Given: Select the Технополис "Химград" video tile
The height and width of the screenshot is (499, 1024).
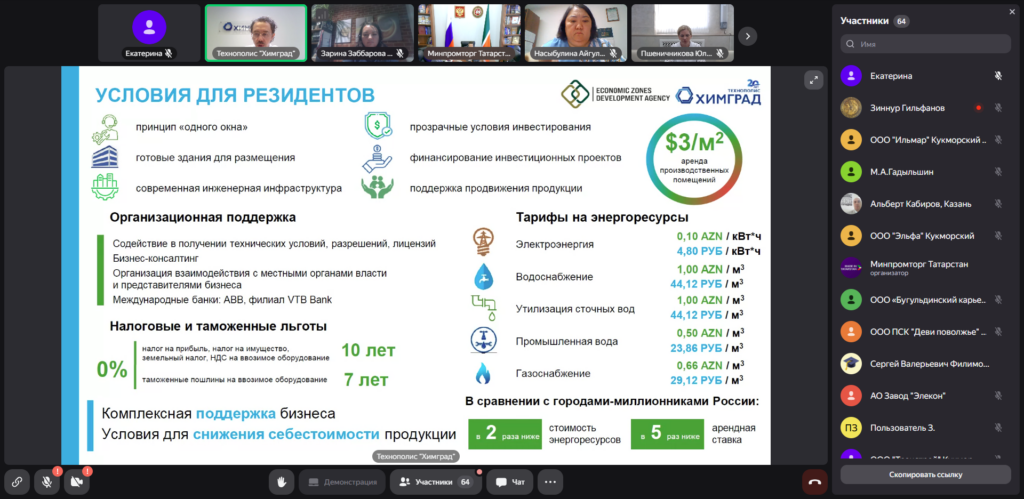Looking at the screenshot, I should coord(256,33).
